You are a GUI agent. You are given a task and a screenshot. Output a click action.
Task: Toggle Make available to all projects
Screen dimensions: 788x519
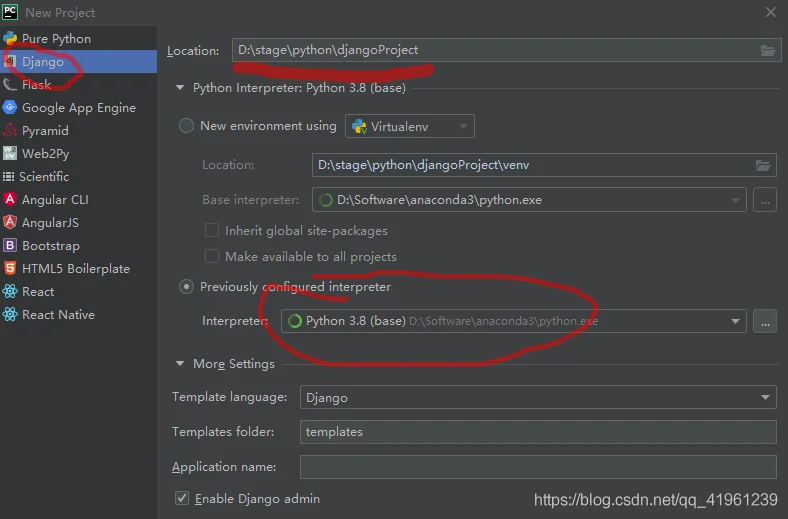(x=212, y=256)
